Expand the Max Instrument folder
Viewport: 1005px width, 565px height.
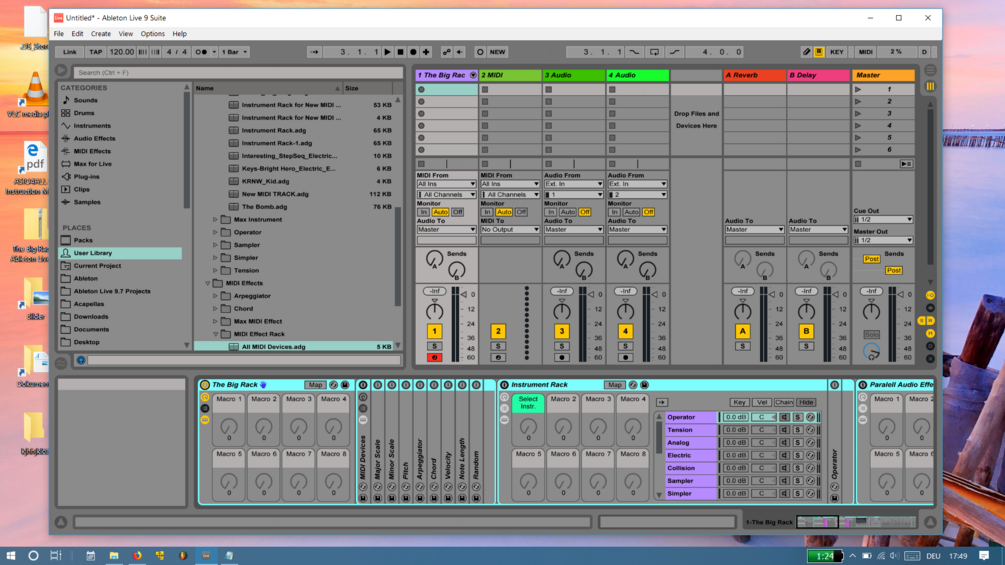[x=215, y=220]
